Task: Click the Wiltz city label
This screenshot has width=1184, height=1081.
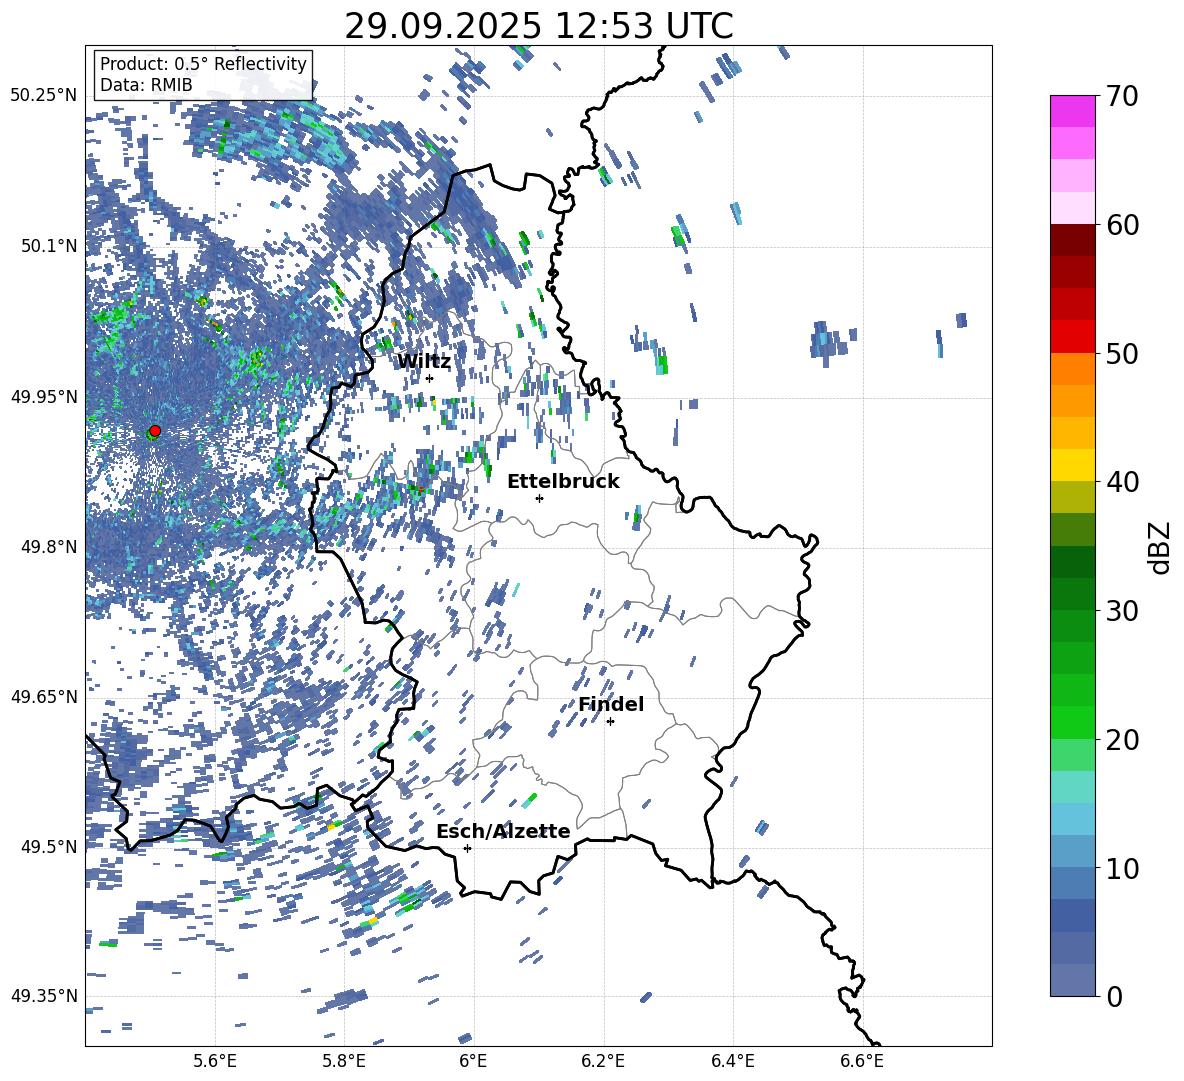Action: 424,361
